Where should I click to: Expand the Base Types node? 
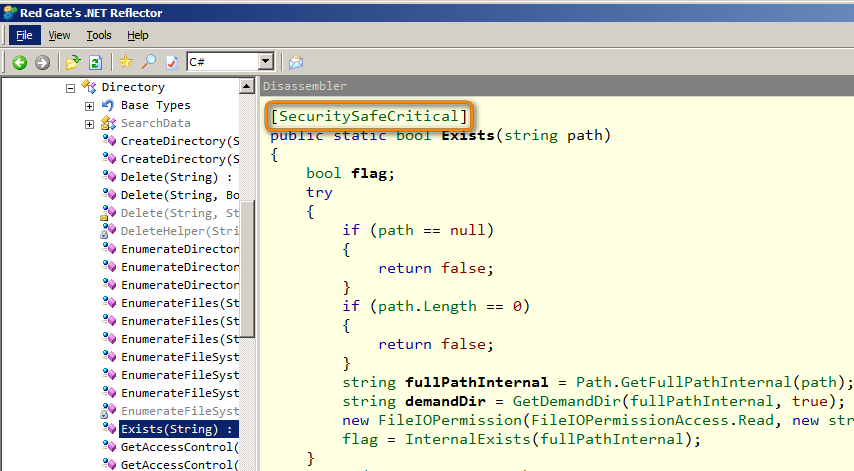pos(89,105)
